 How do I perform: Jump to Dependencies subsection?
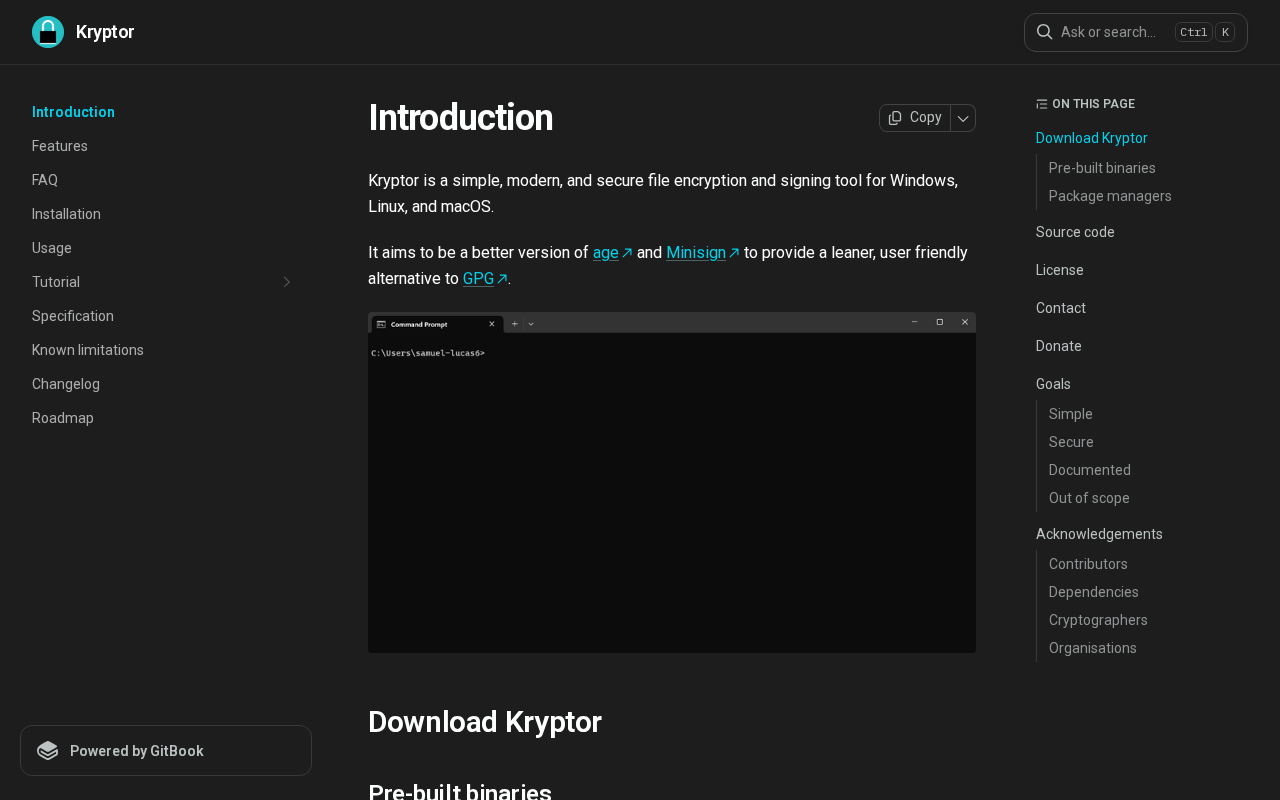tap(1094, 592)
